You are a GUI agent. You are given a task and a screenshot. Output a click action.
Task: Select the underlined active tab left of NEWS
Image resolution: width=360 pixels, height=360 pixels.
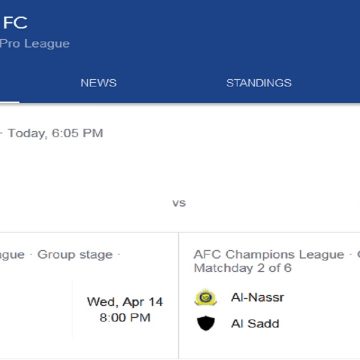click(9, 83)
